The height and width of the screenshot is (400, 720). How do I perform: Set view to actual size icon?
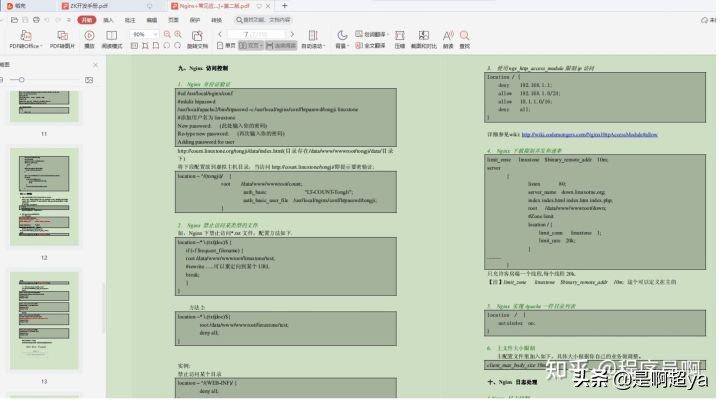(134, 45)
